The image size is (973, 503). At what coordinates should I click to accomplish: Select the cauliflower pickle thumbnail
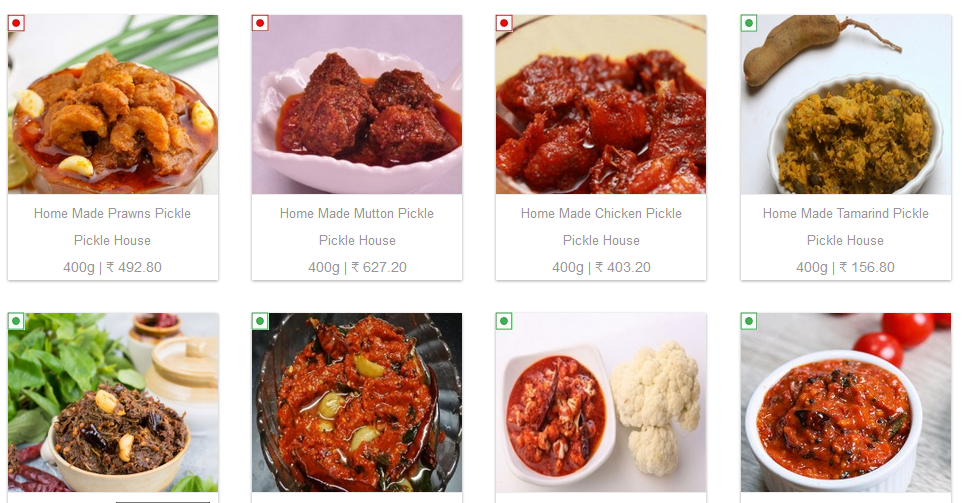[x=601, y=403]
